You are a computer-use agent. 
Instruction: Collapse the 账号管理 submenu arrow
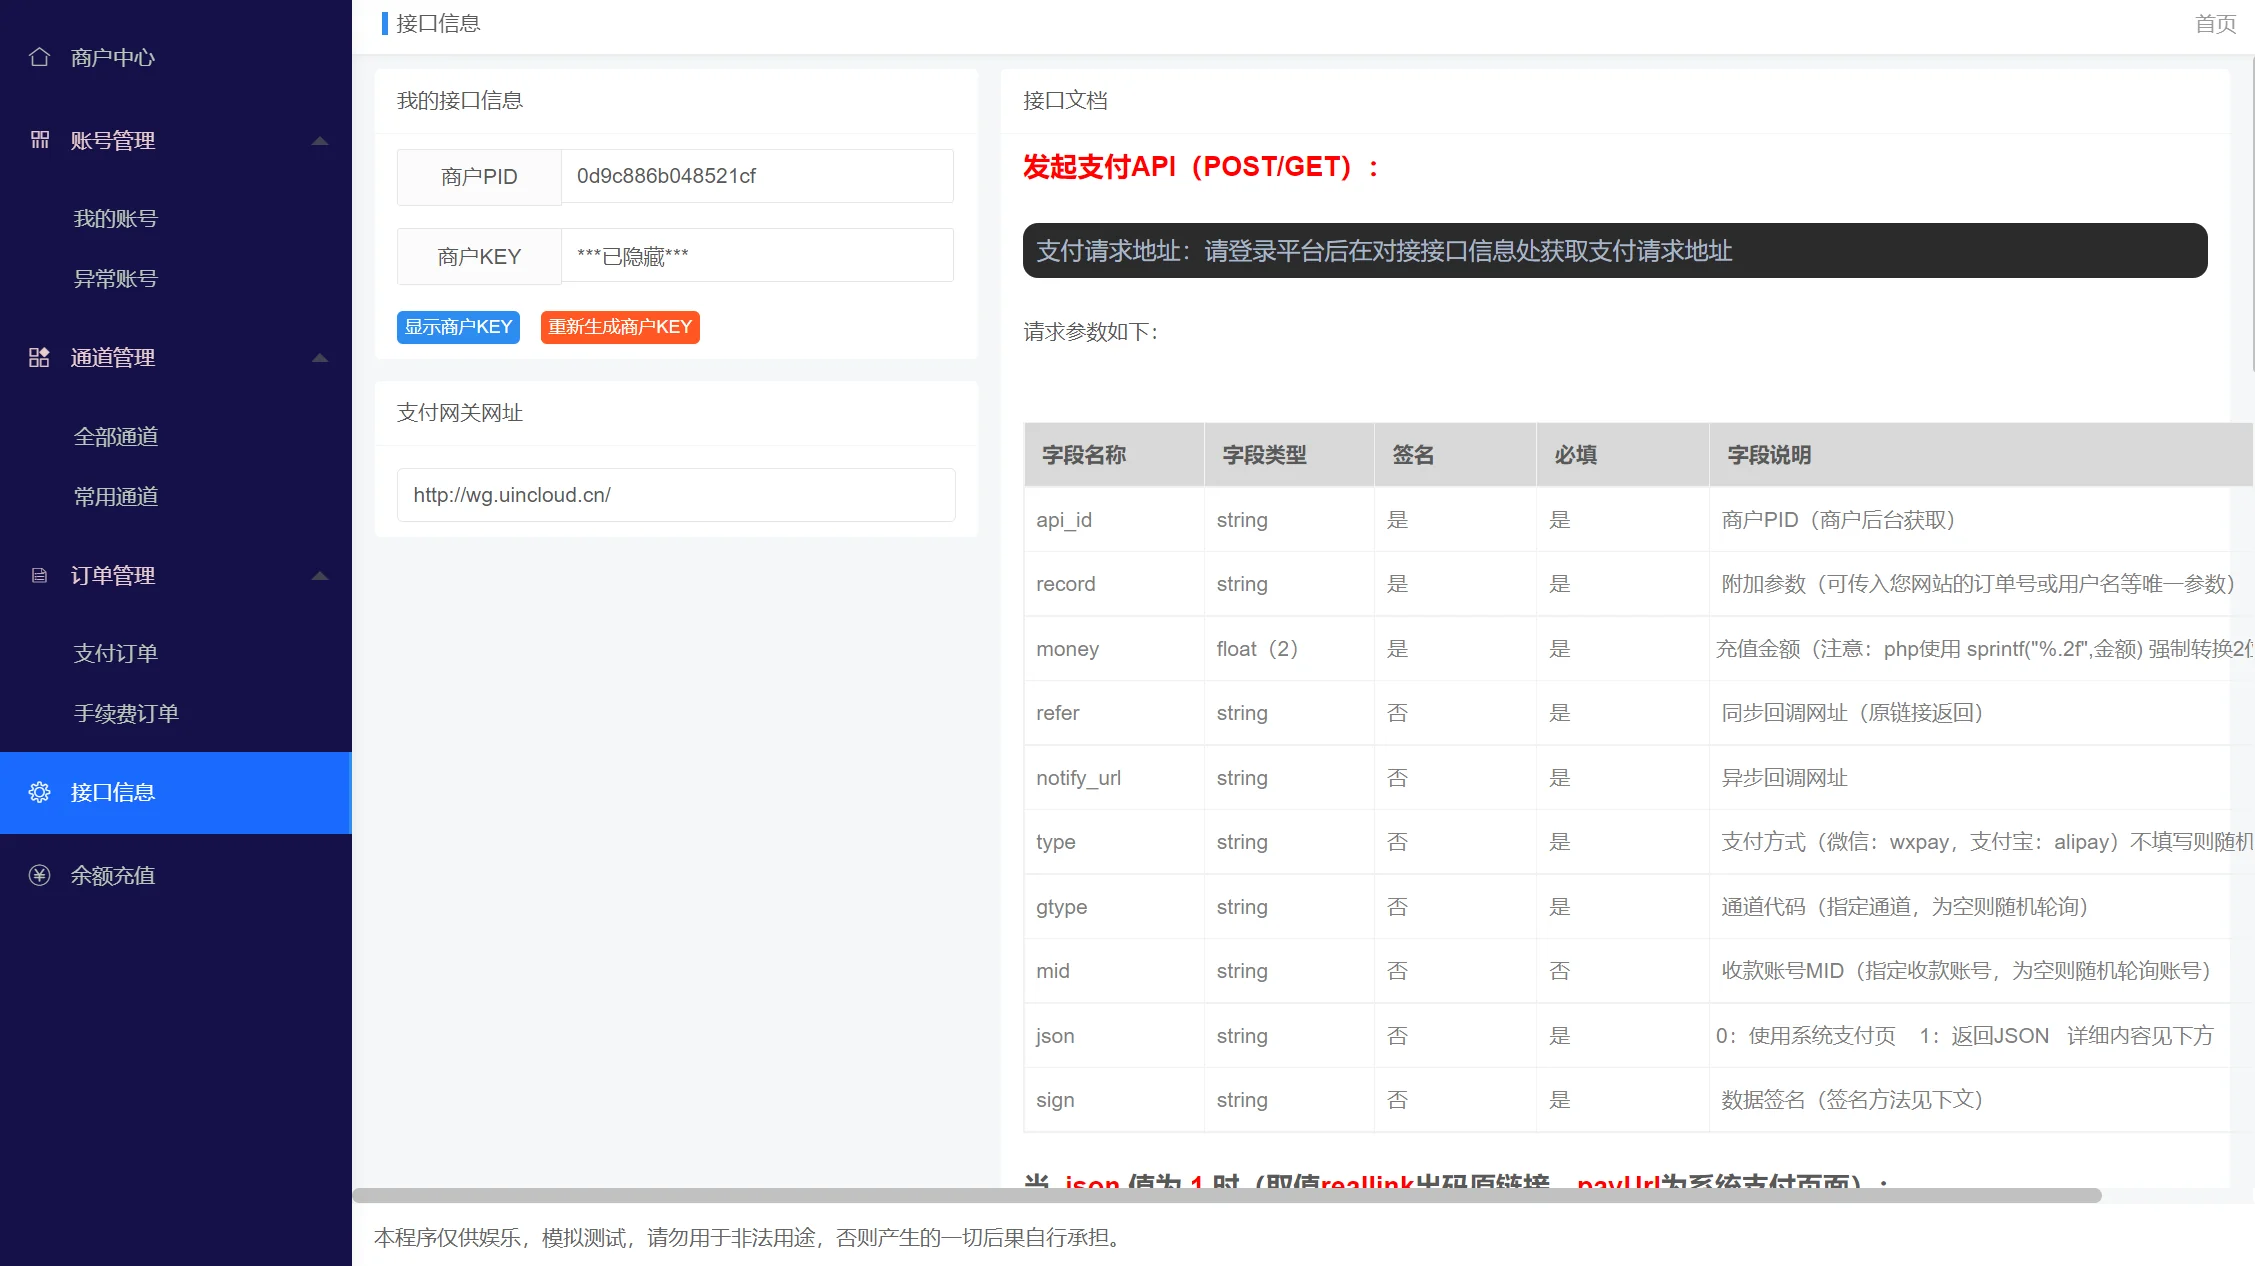point(320,141)
